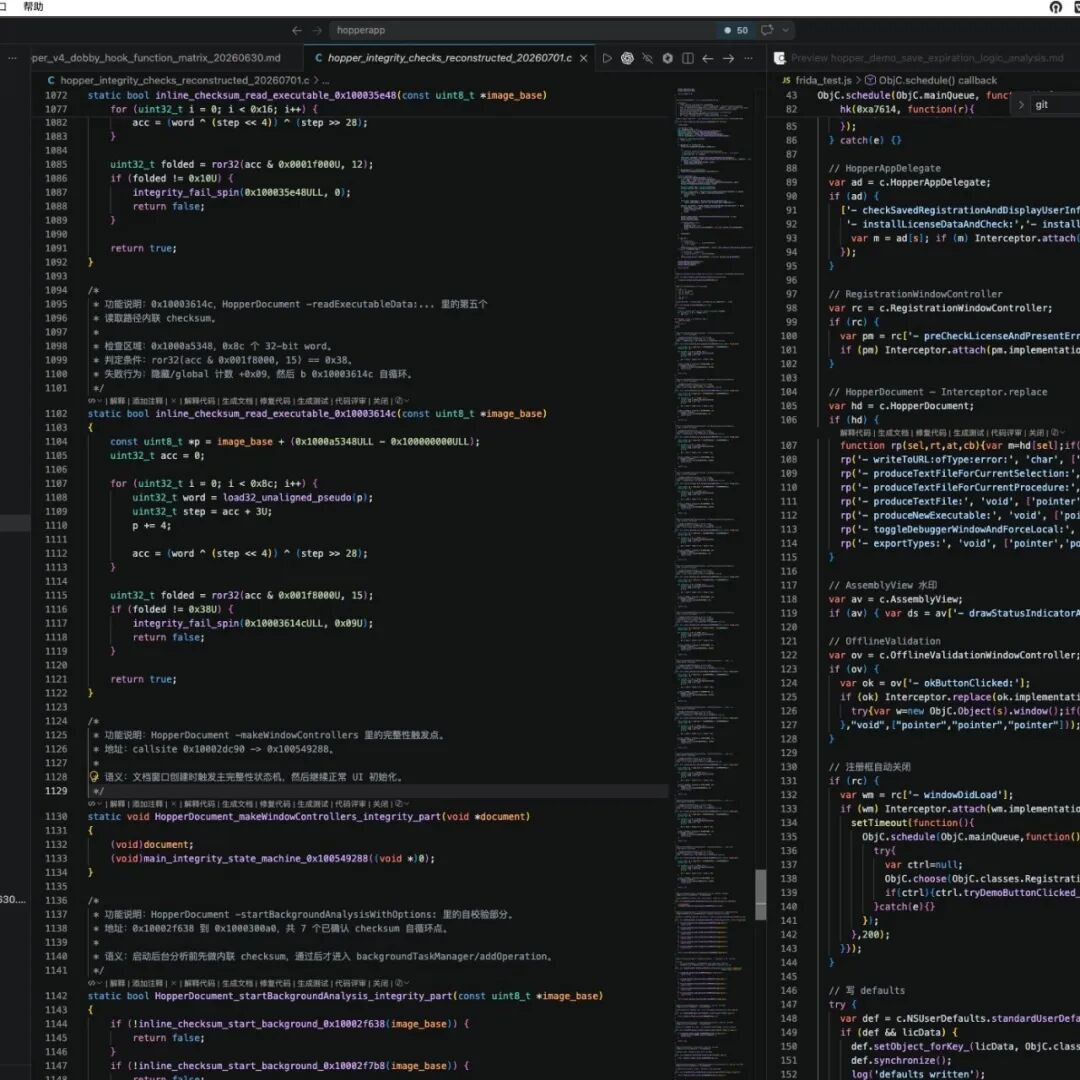The image size is (1080, 1080).
Task: Click 关闭 in the code lens above line 1102
Action: (x=380, y=400)
